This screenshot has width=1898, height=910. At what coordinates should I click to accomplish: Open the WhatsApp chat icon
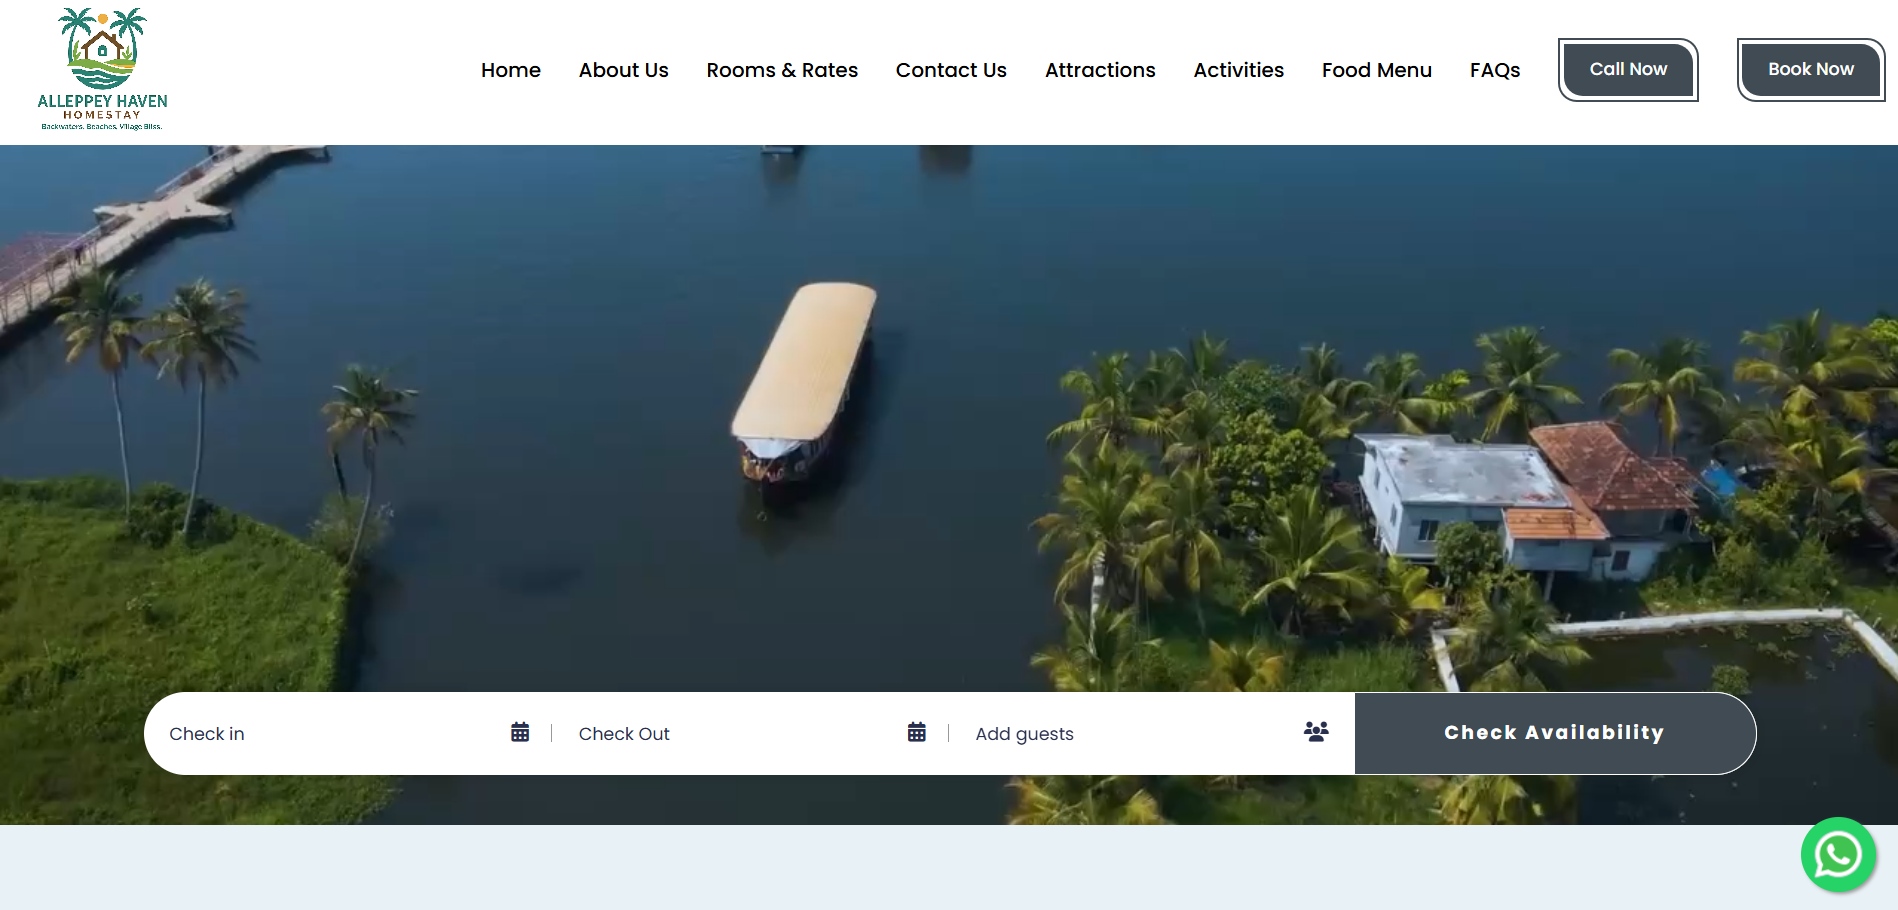[x=1838, y=855]
